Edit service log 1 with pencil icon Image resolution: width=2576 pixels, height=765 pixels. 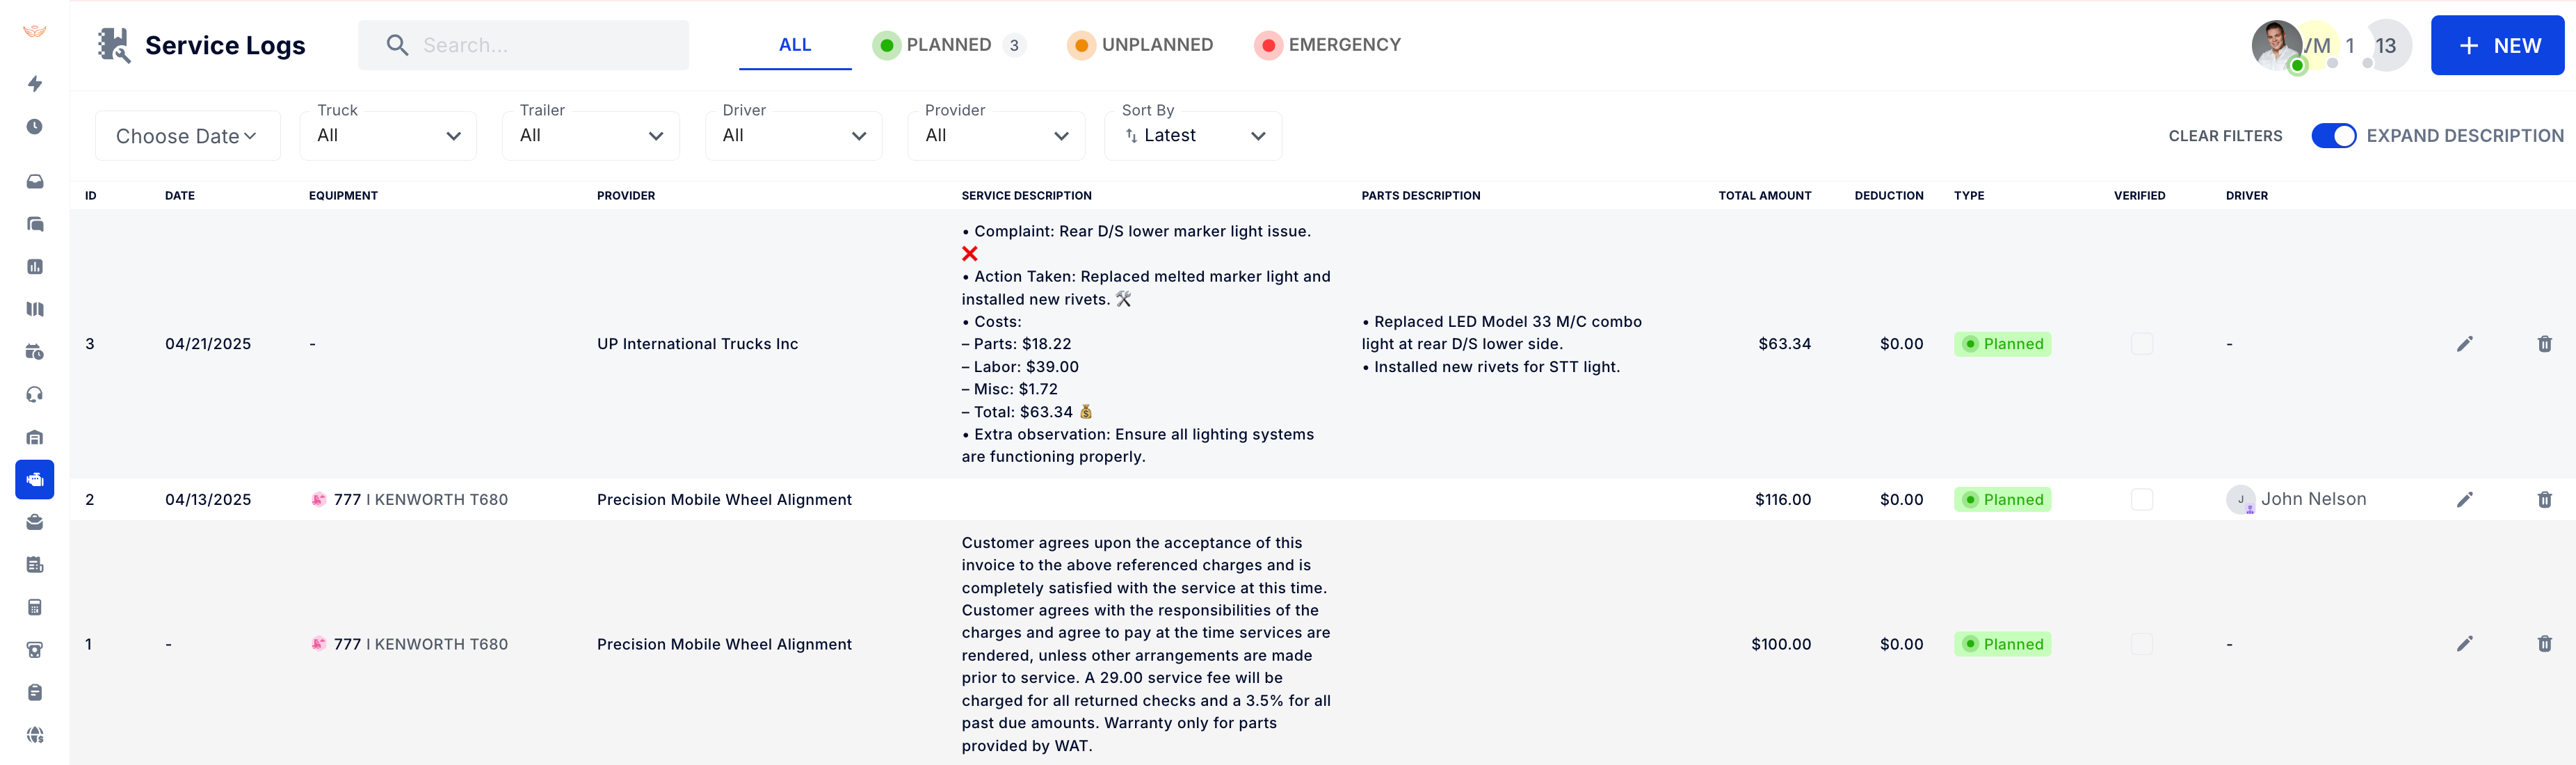2464,644
